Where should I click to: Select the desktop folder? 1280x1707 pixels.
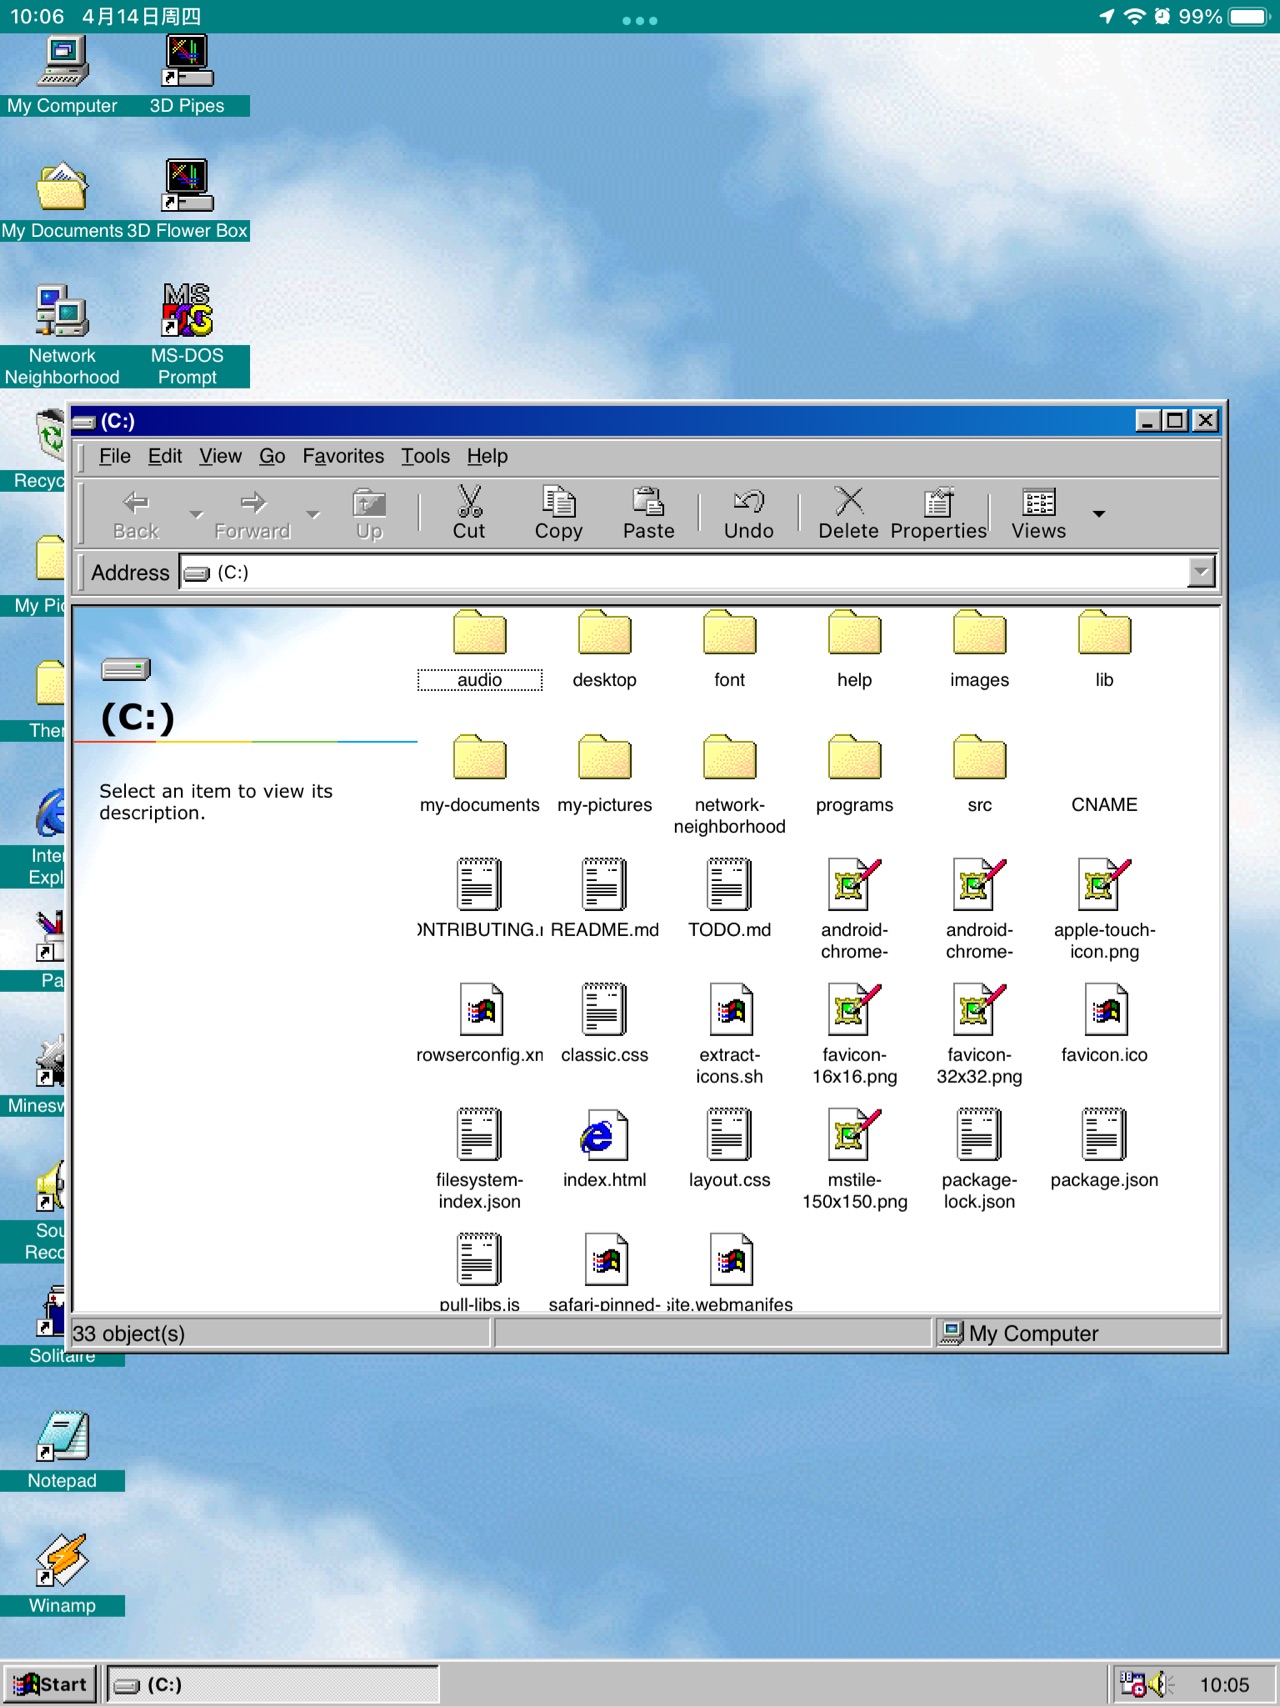point(605,650)
